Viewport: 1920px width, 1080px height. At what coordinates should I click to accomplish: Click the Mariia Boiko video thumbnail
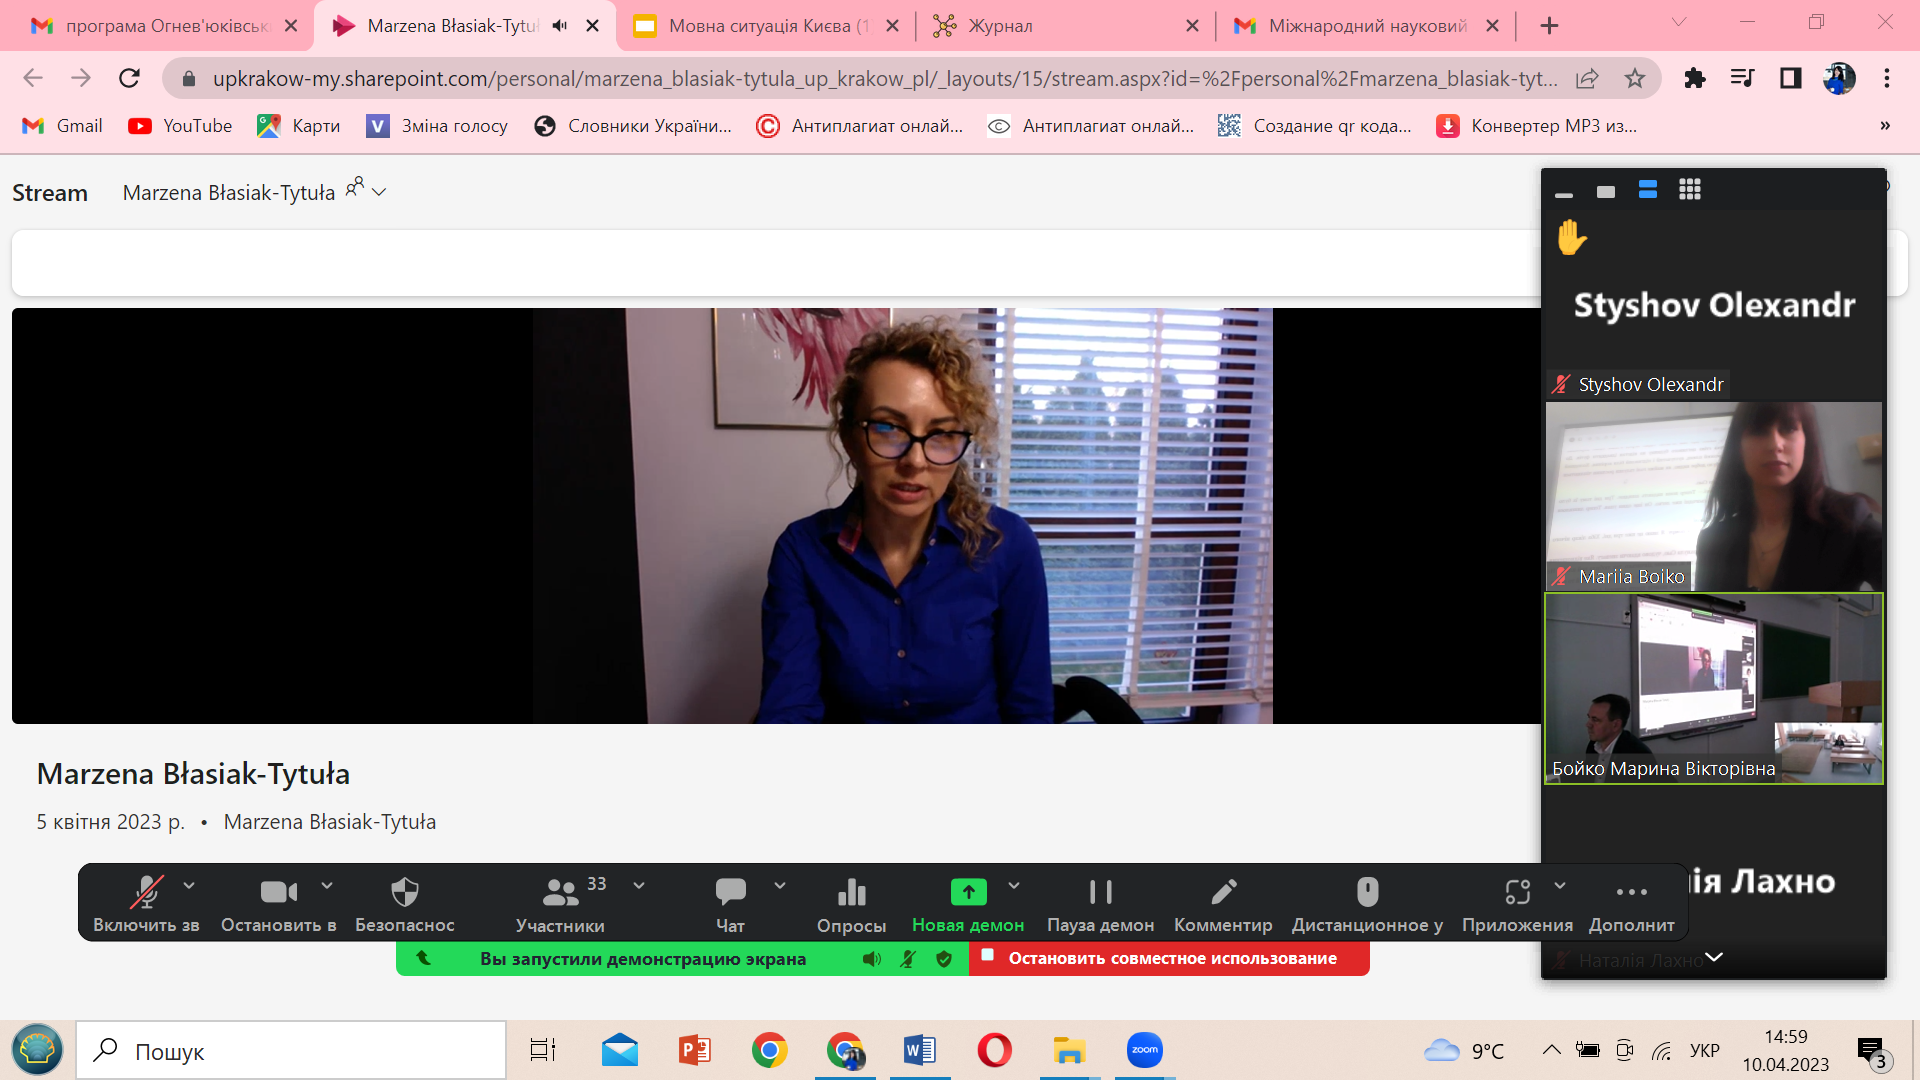(1713, 496)
